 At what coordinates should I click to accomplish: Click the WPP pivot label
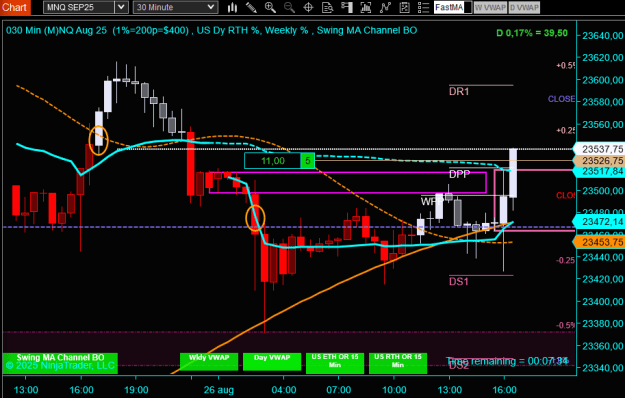(x=432, y=201)
